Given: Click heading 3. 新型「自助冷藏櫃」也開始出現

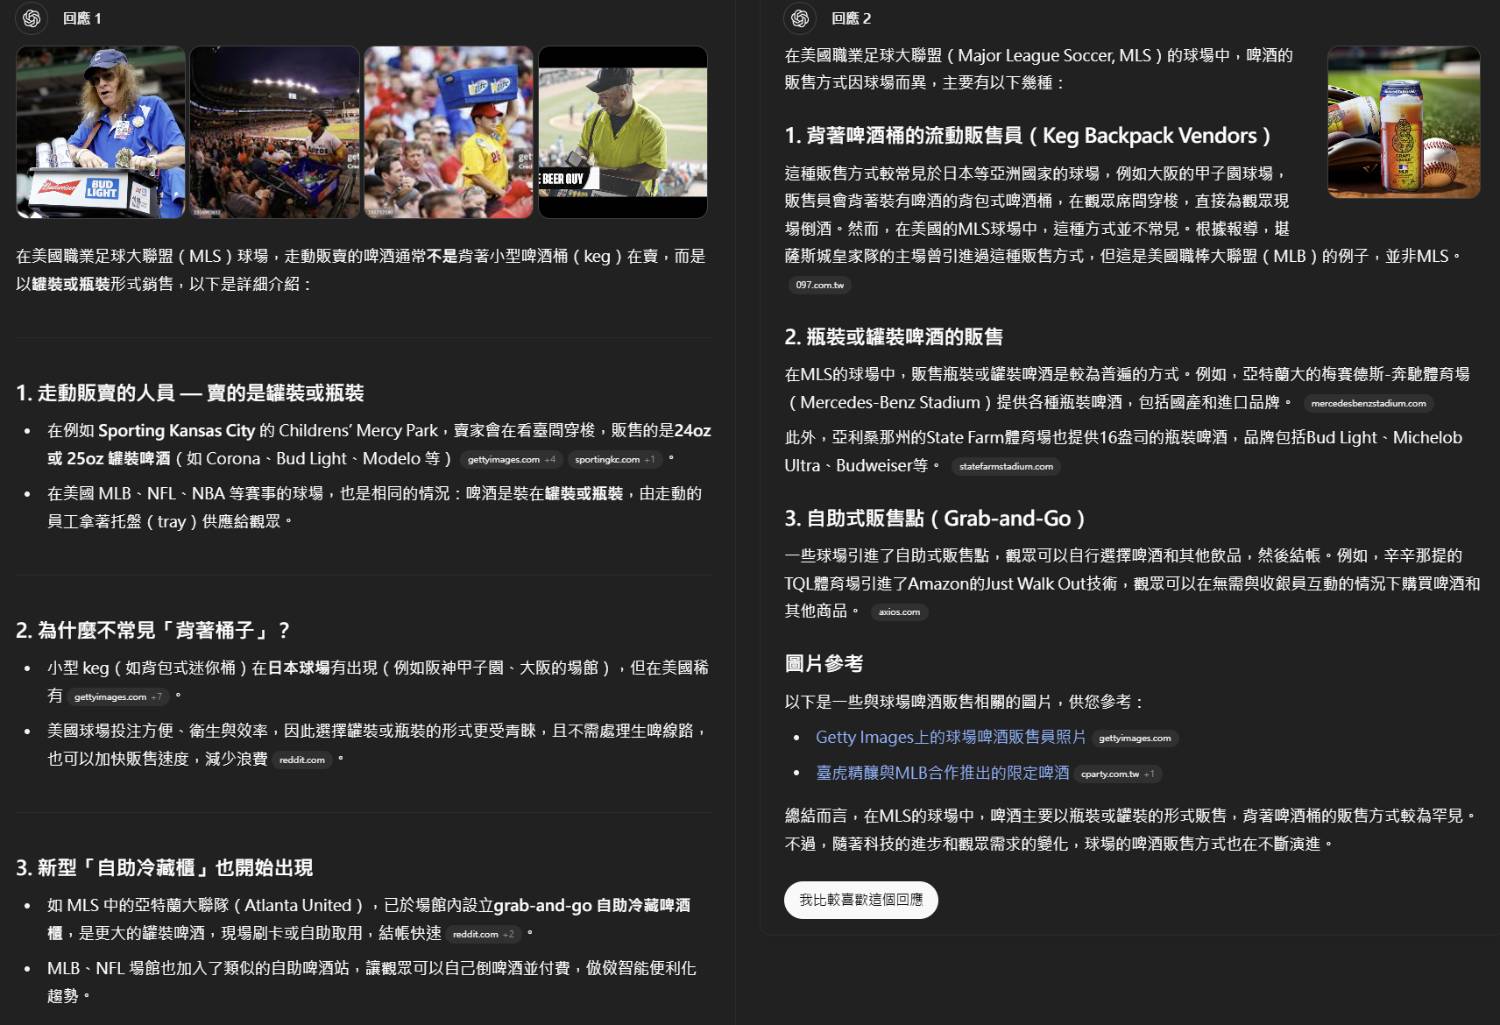Looking at the screenshot, I should (165, 868).
